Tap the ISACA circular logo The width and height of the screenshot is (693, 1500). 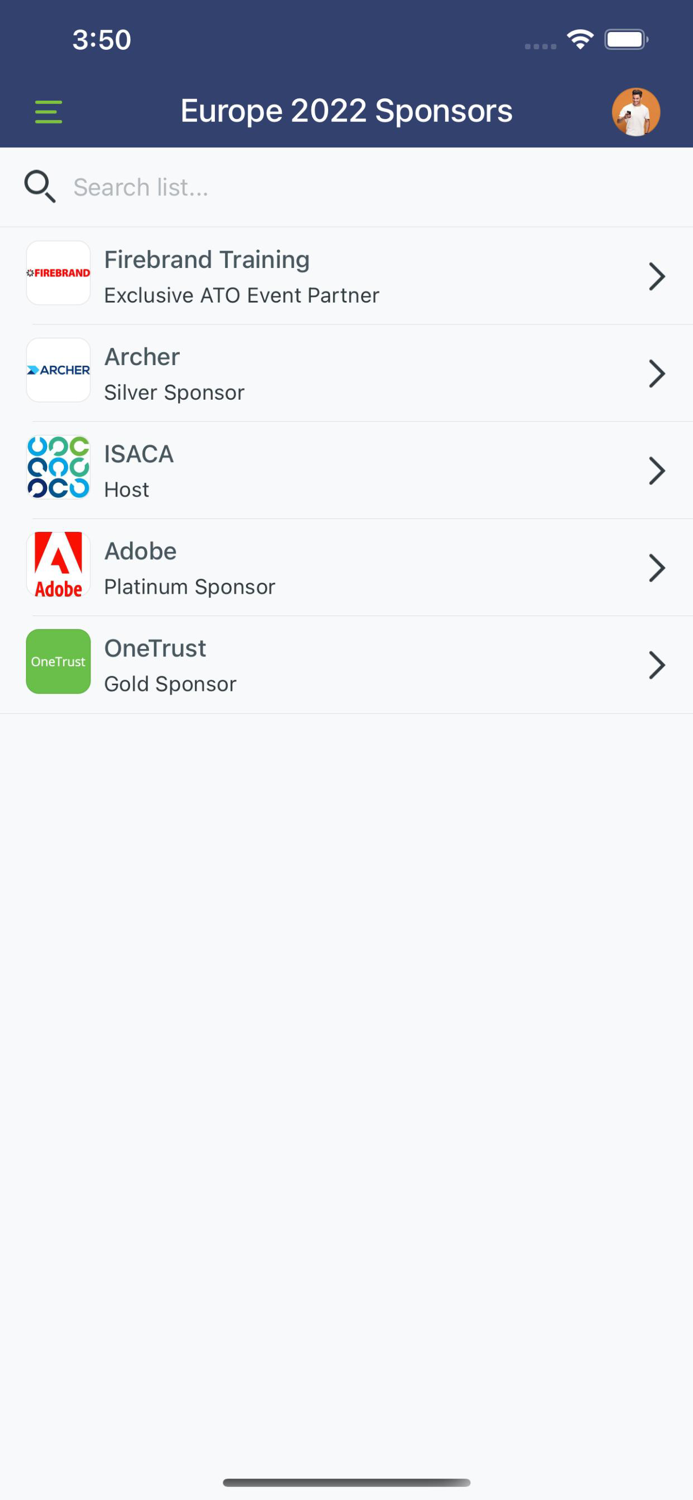click(57, 466)
